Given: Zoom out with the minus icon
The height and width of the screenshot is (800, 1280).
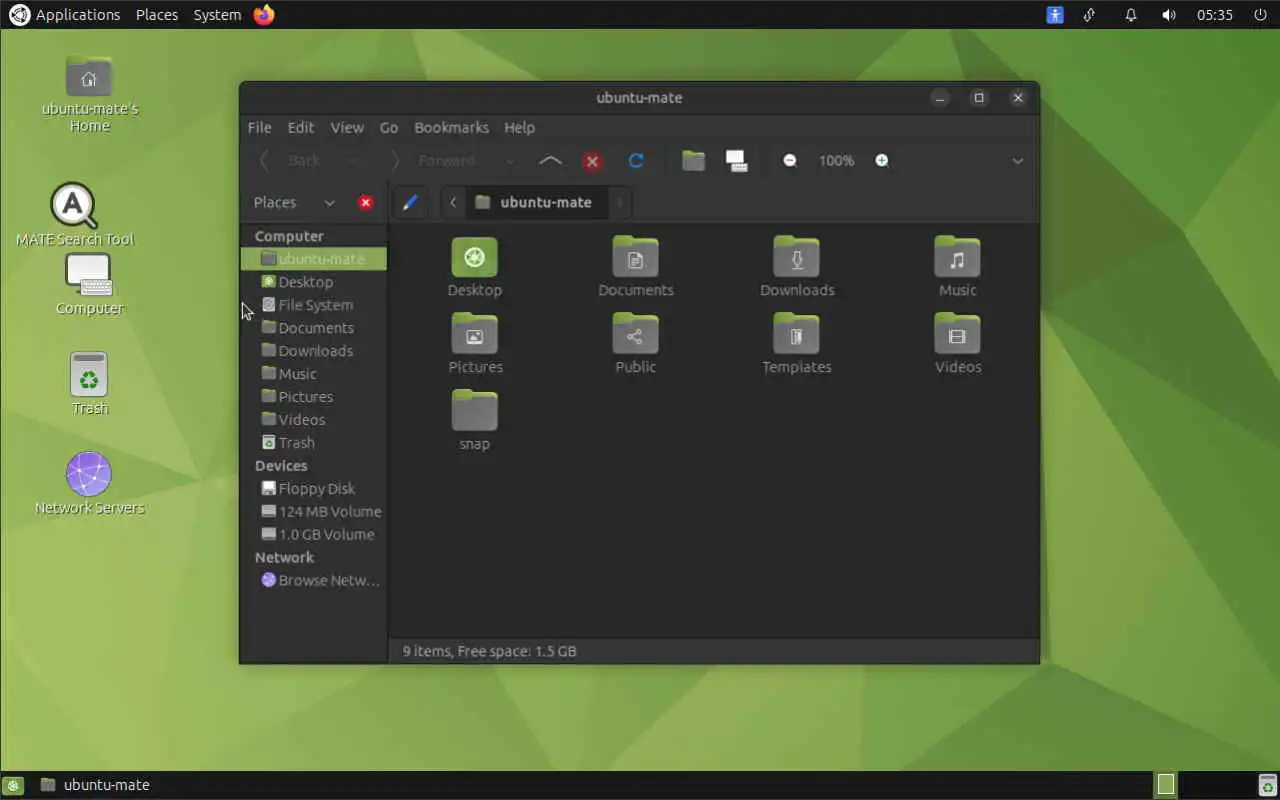Looking at the screenshot, I should click(x=790, y=161).
